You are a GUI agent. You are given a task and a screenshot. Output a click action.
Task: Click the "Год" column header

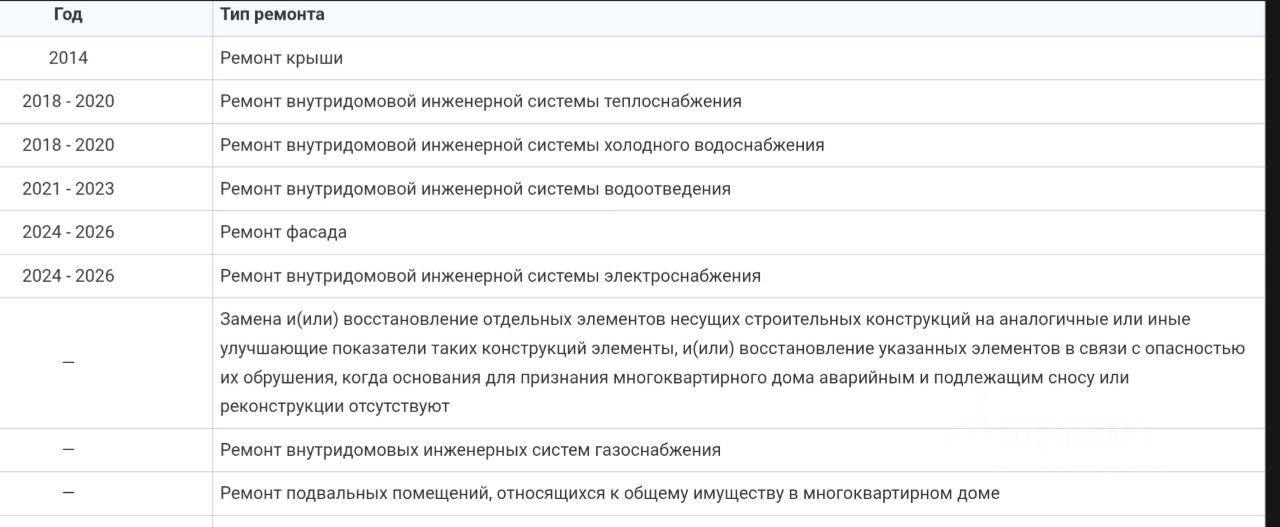(68, 15)
